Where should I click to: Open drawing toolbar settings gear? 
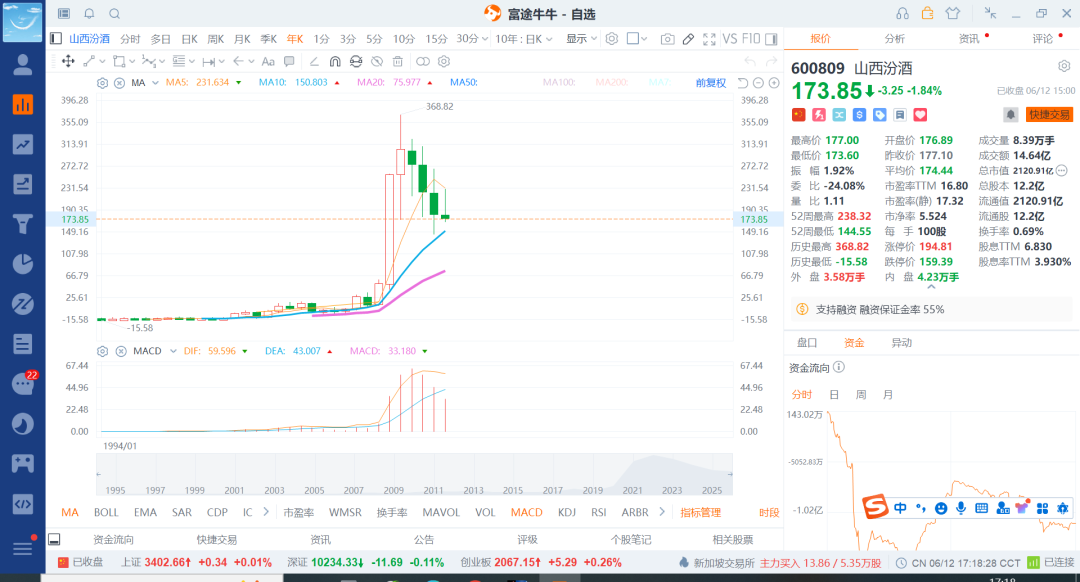click(444, 61)
